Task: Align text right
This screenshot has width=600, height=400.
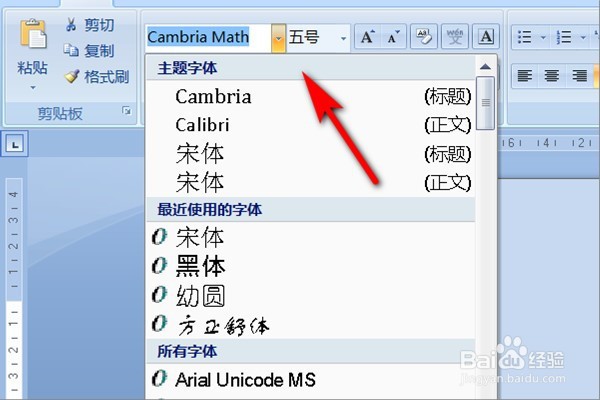Action: 579,75
